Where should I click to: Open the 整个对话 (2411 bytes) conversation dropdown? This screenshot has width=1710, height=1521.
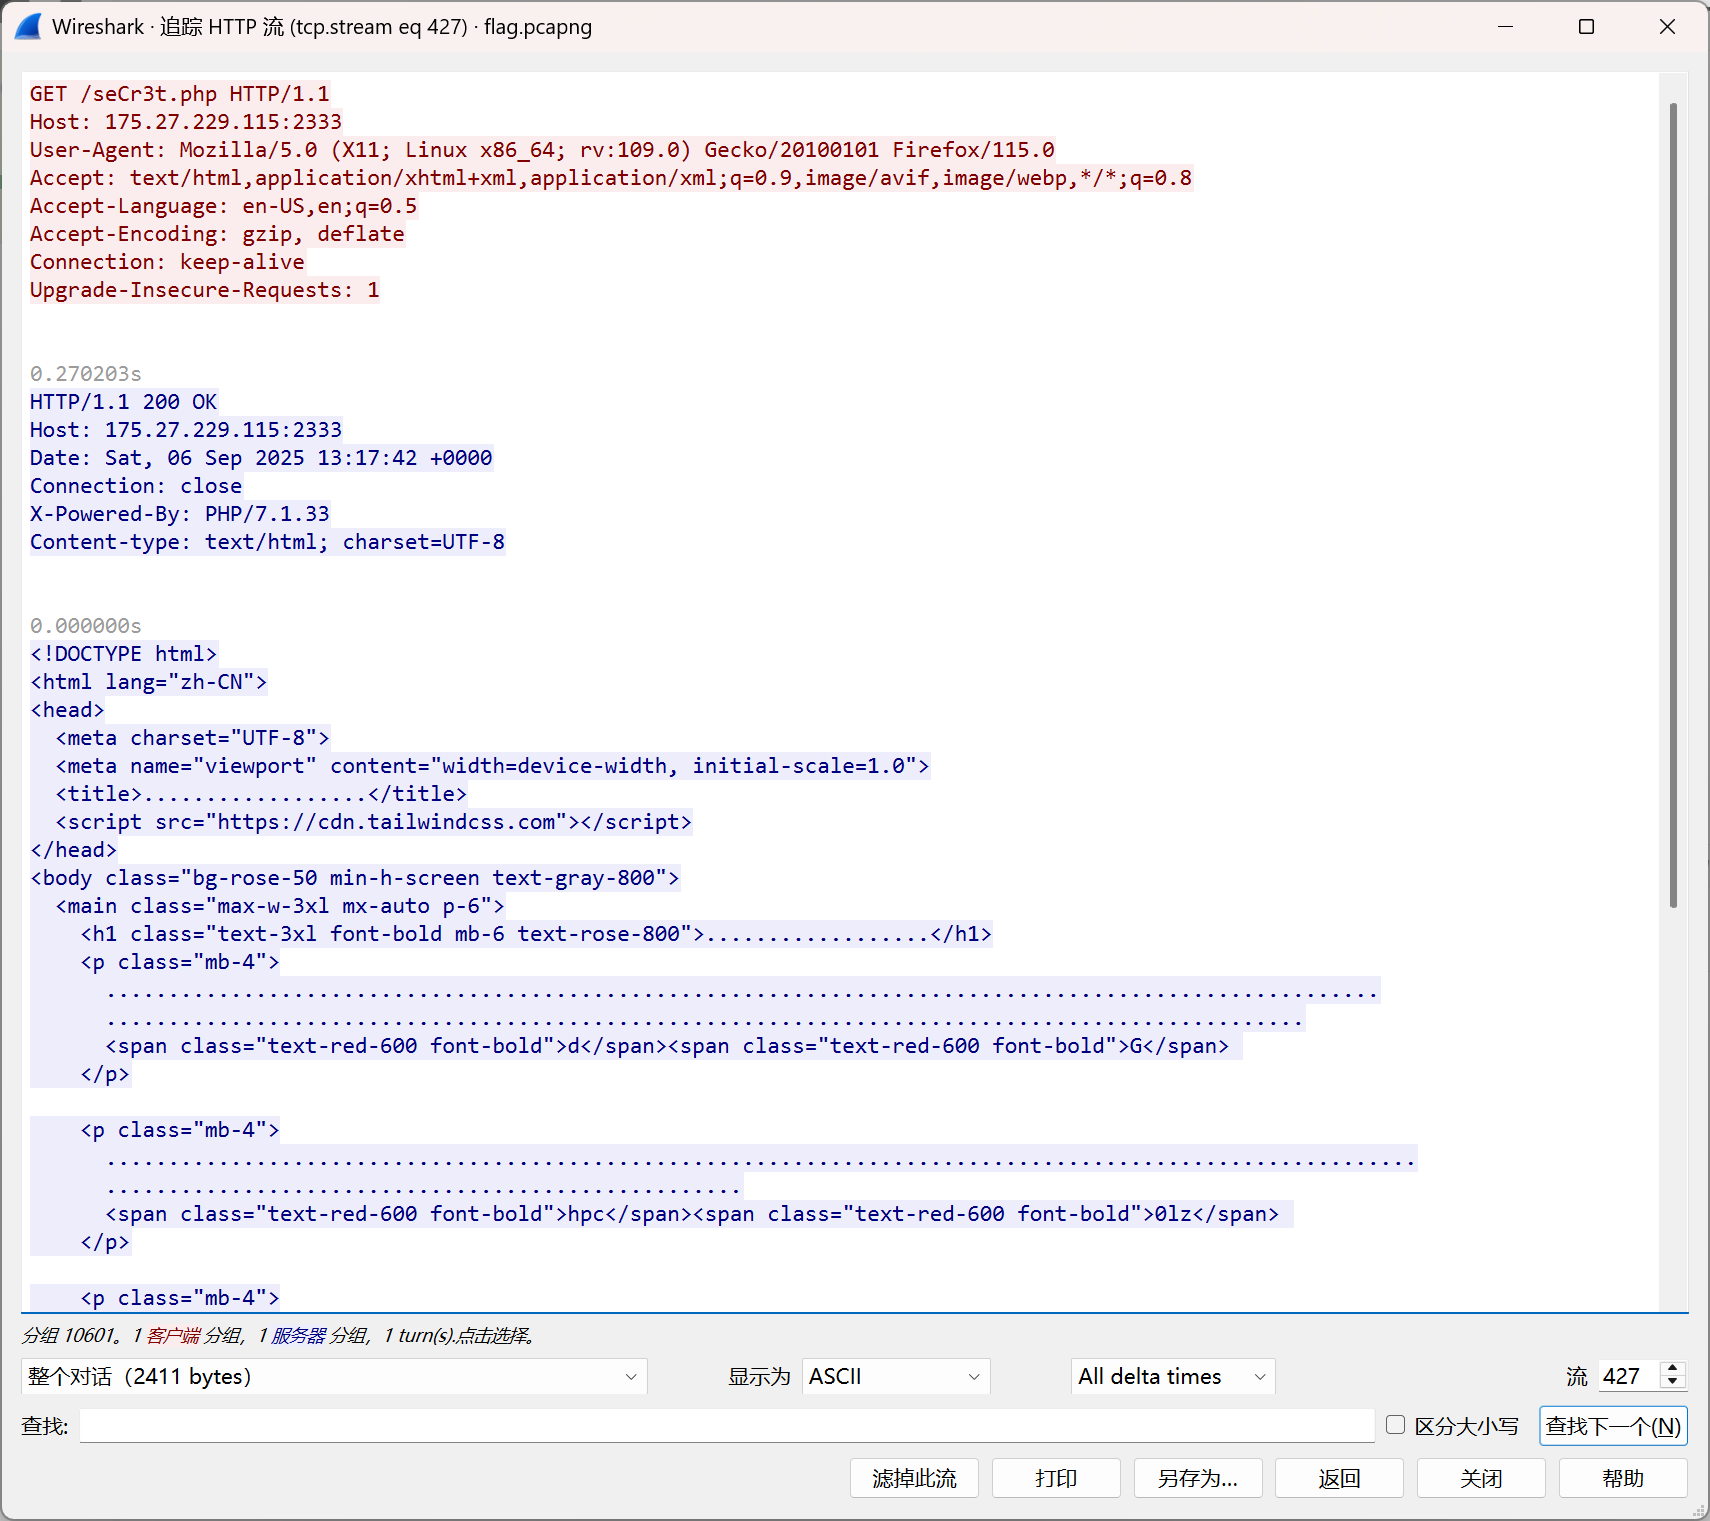334,1376
